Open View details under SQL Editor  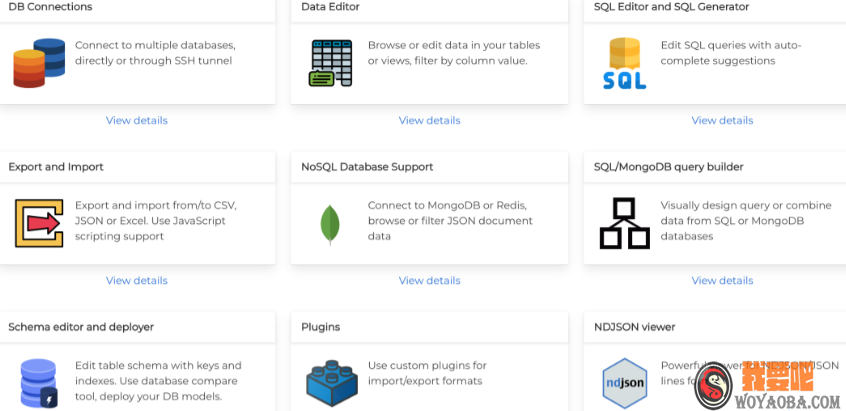(x=722, y=121)
